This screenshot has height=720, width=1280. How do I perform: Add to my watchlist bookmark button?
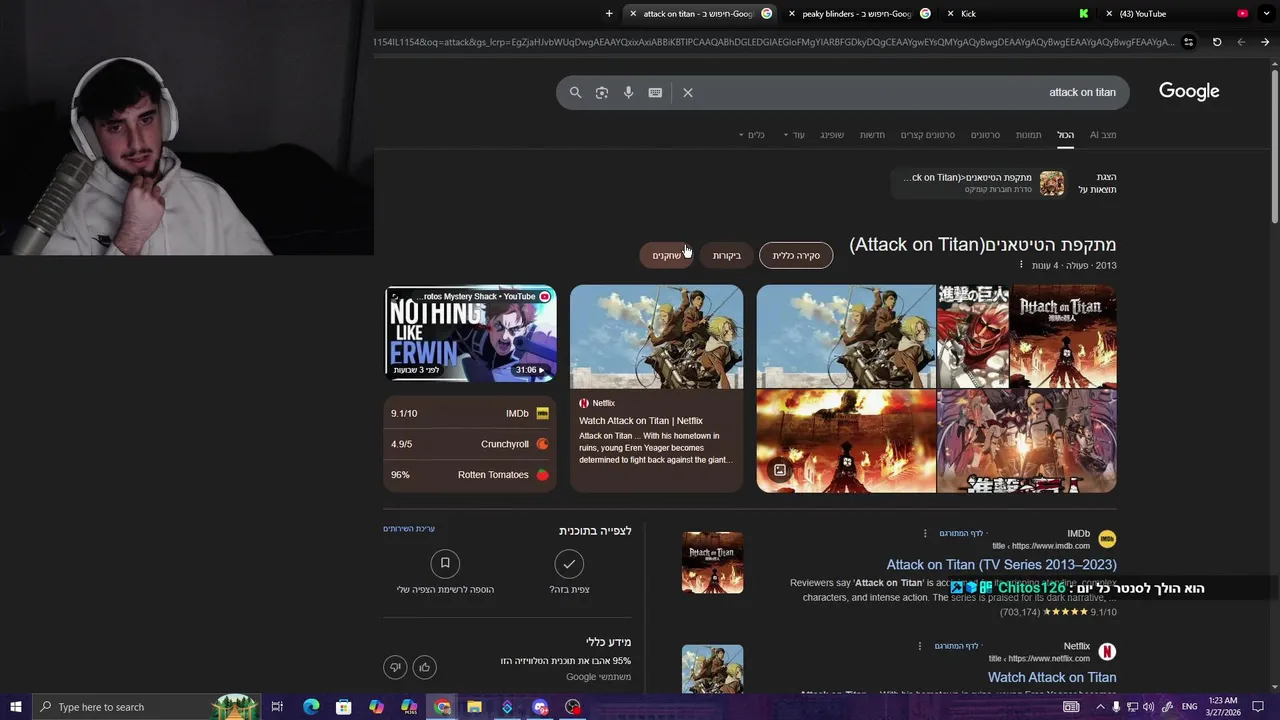(445, 564)
